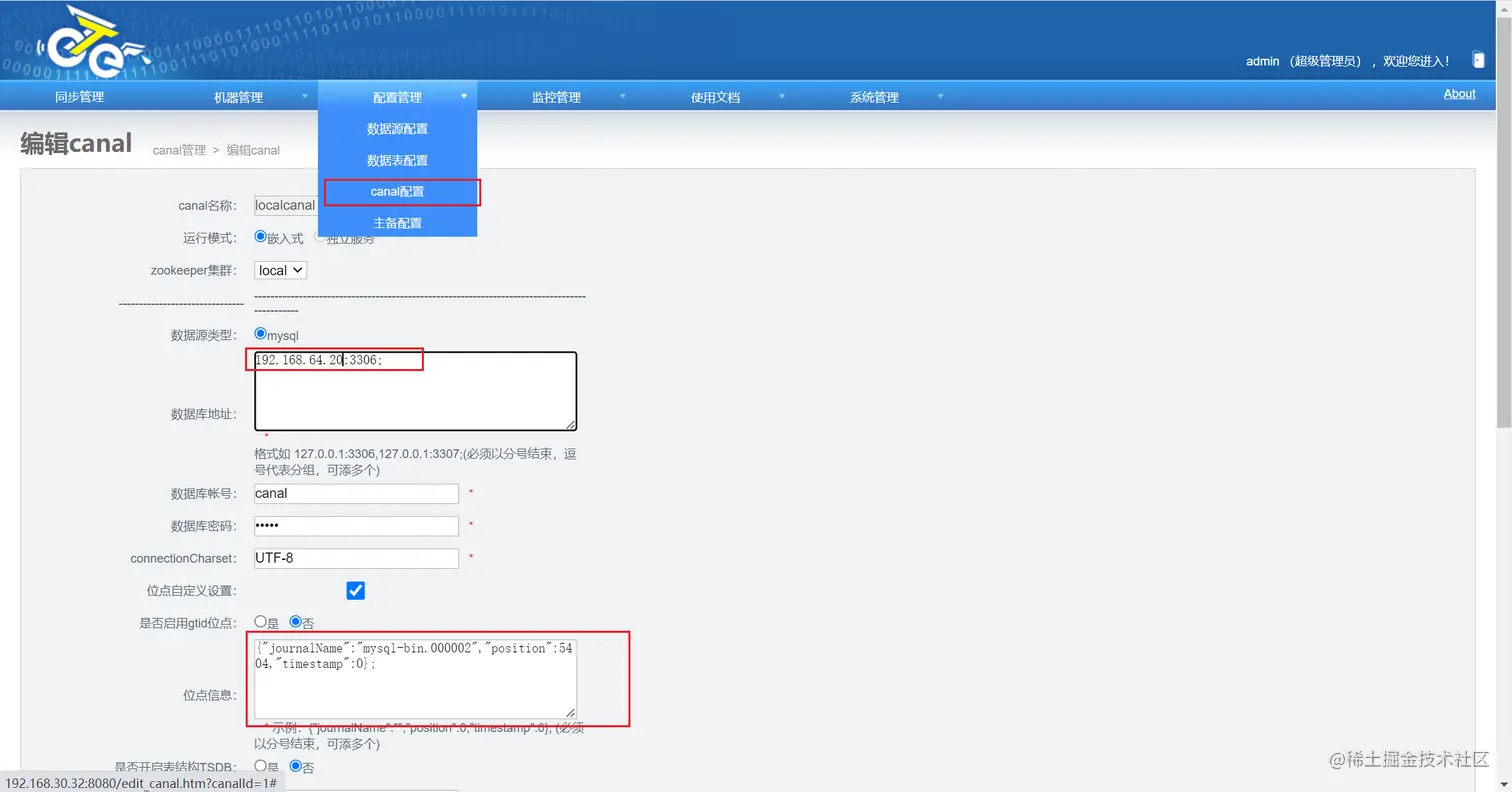Select 否 for 是否开启表结构TSDB
Screen dimensions: 1512x792
(295, 766)
